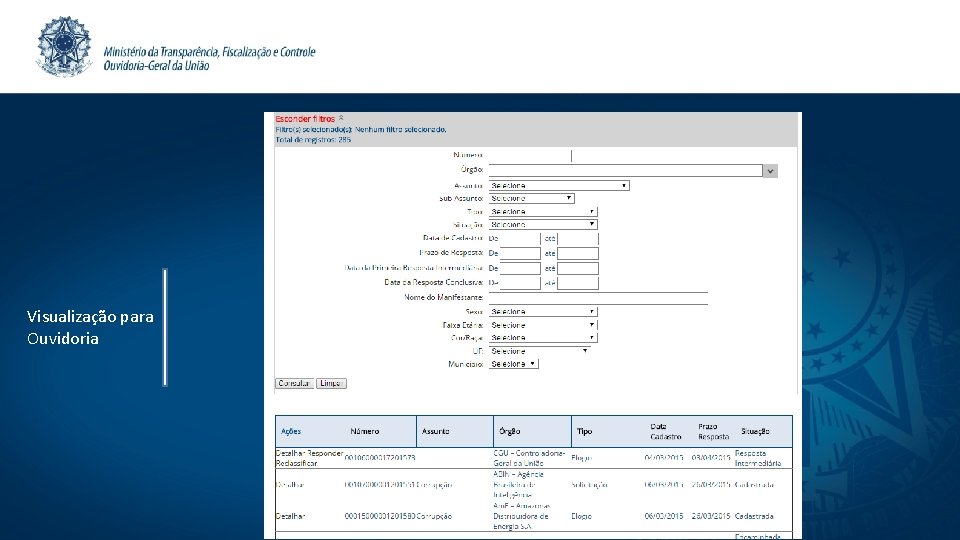Click 'Nenhum filtro selecionado' filter status text

click(400, 130)
